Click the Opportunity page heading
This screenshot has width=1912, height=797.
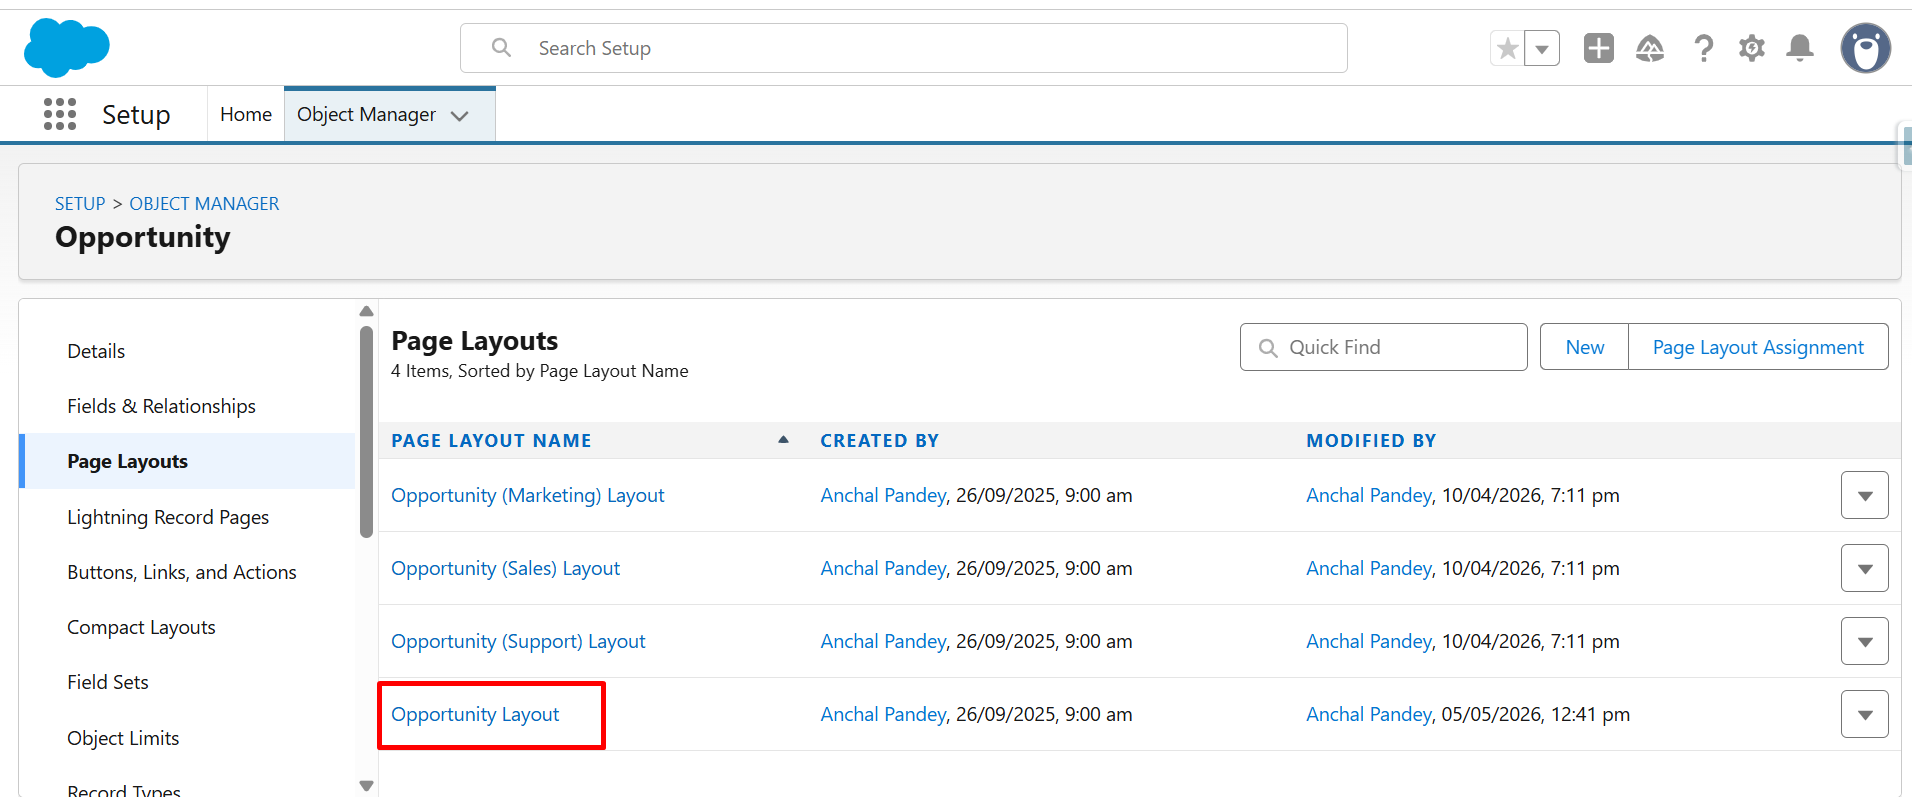143,237
